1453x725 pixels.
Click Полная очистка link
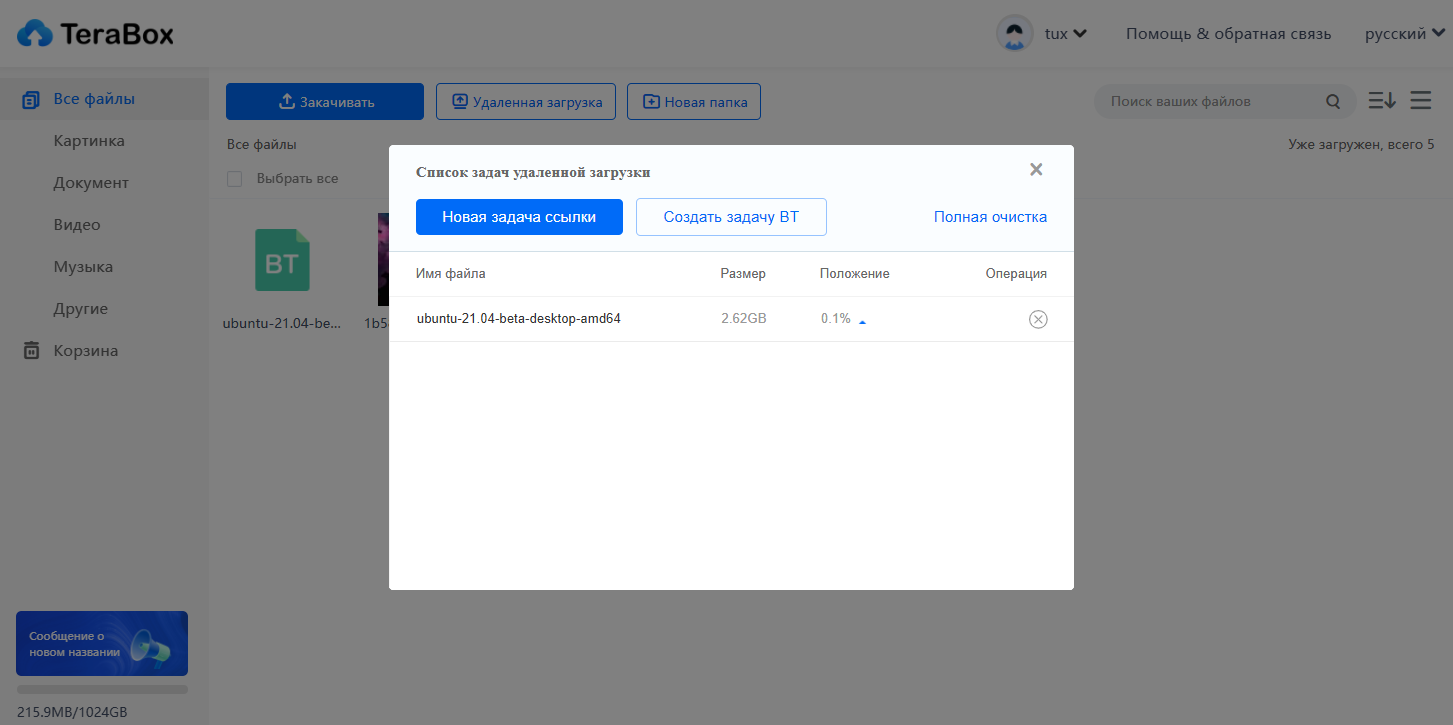[990, 217]
